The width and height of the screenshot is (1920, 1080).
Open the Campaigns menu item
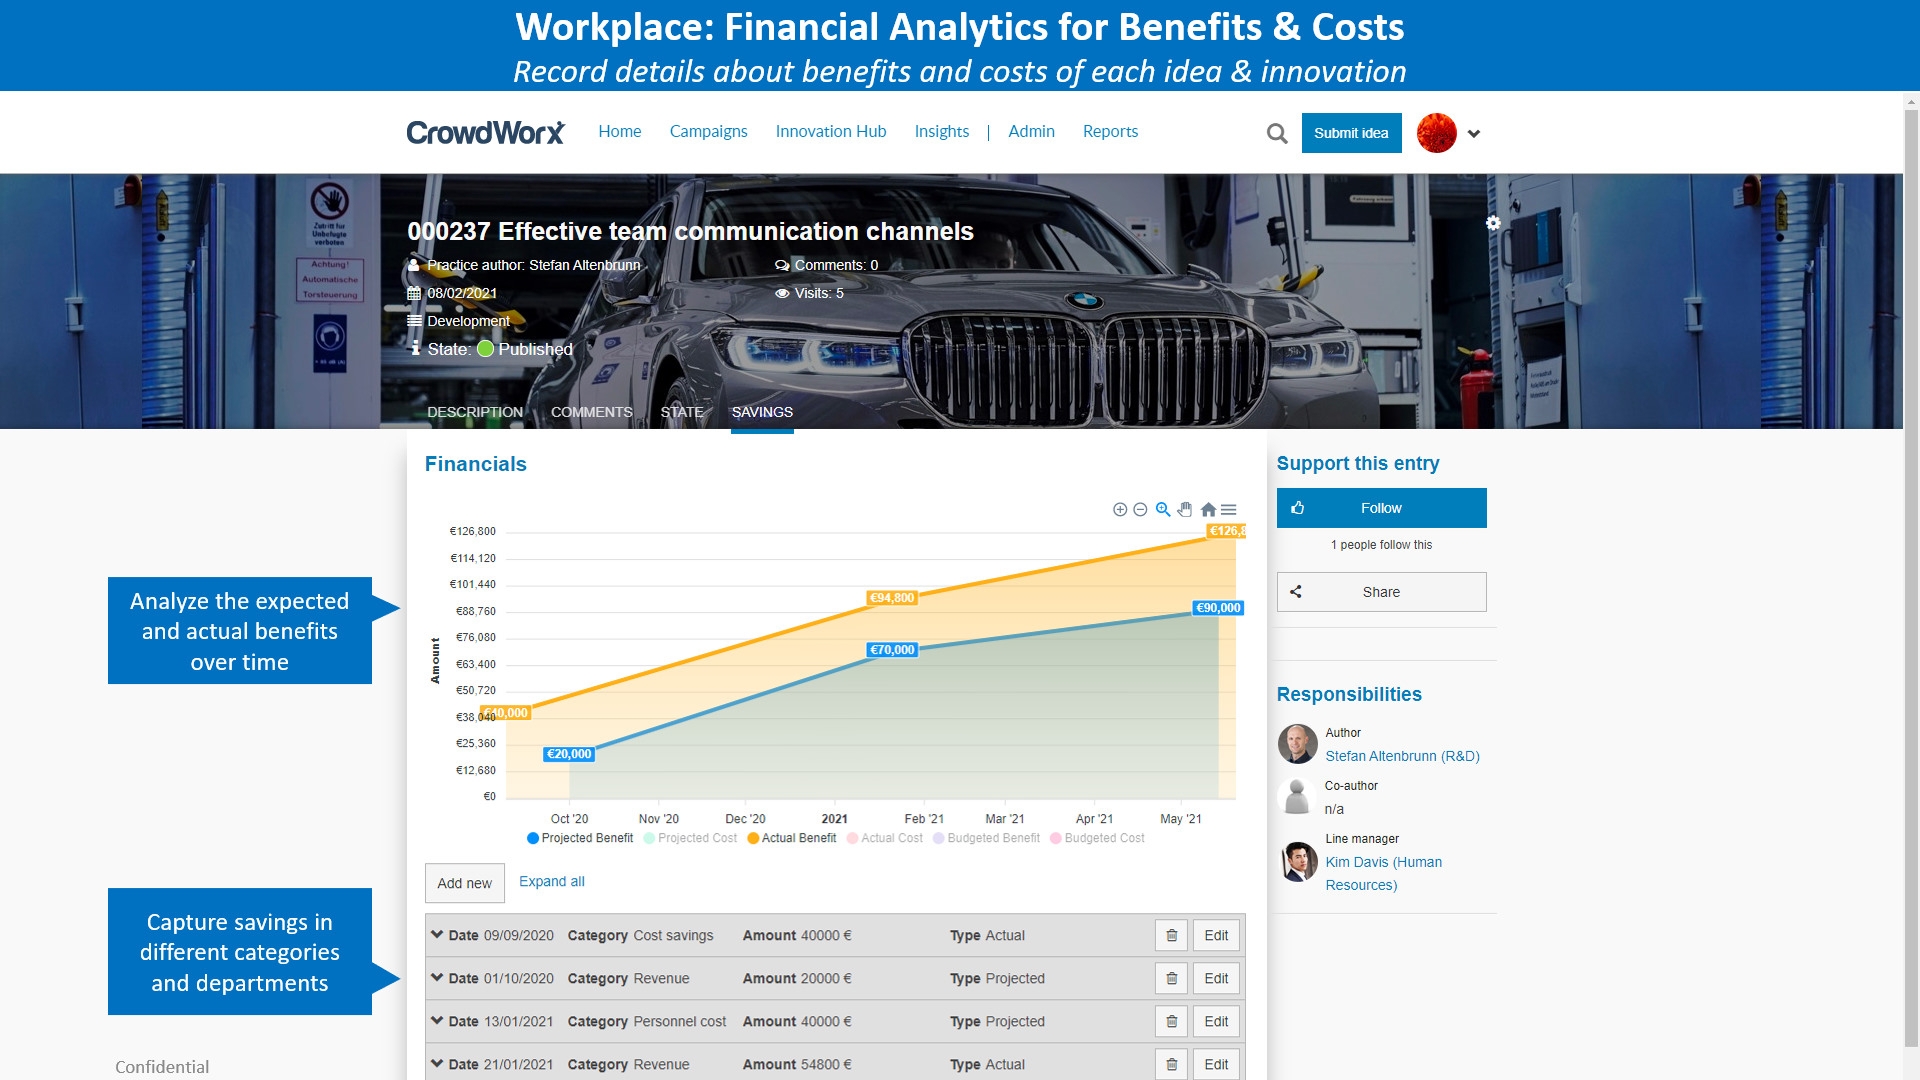708,131
